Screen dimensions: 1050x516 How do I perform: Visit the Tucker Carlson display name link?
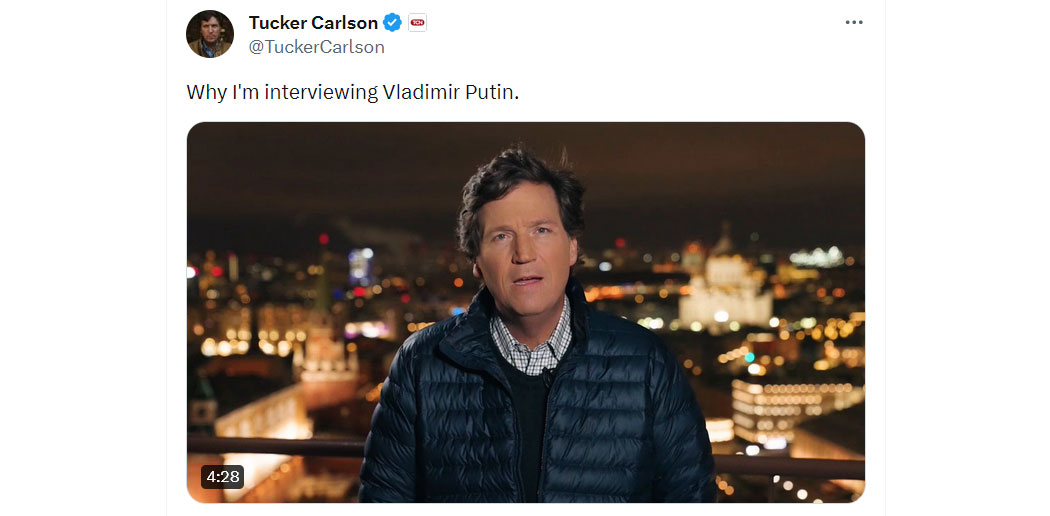pyautogui.click(x=313, y=23)
